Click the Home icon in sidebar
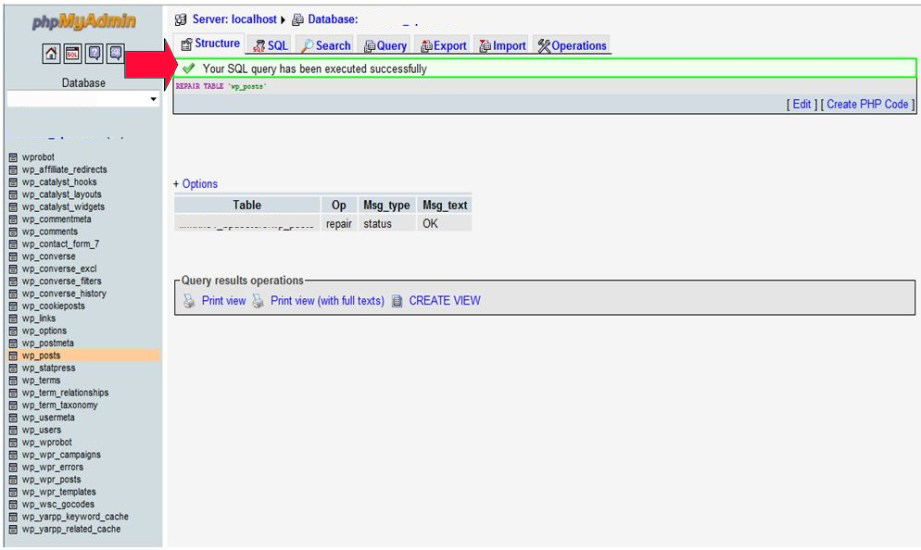Screen dimensions: 921x550 [x=51, y=55]
